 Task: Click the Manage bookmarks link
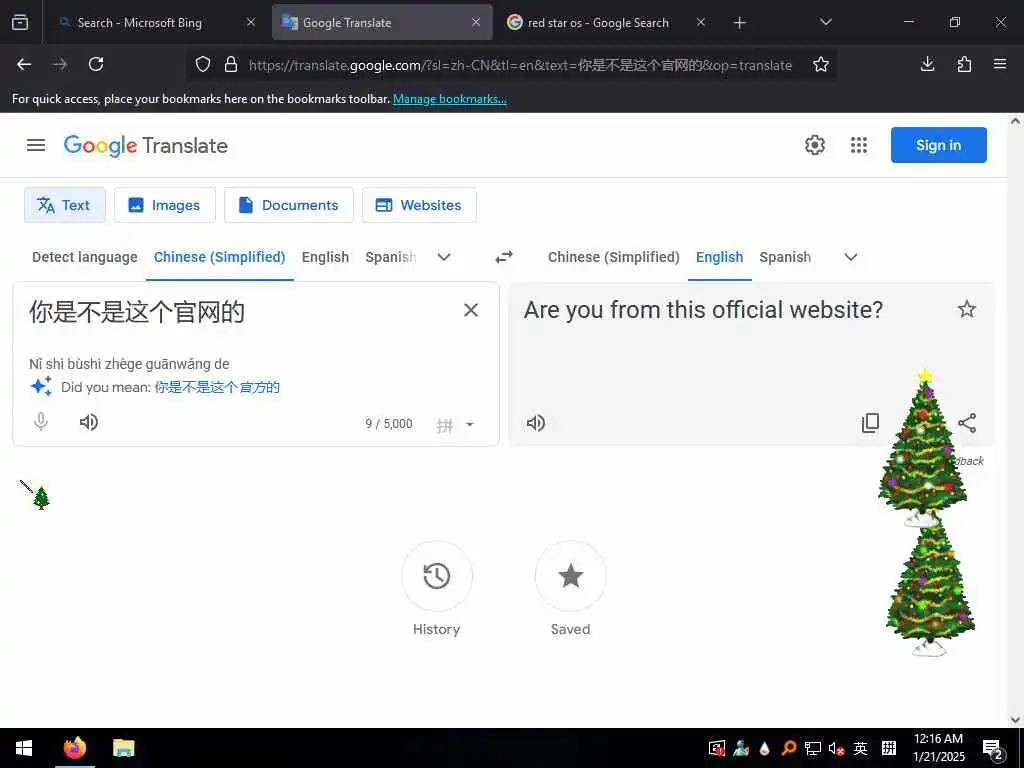[449, 99]
